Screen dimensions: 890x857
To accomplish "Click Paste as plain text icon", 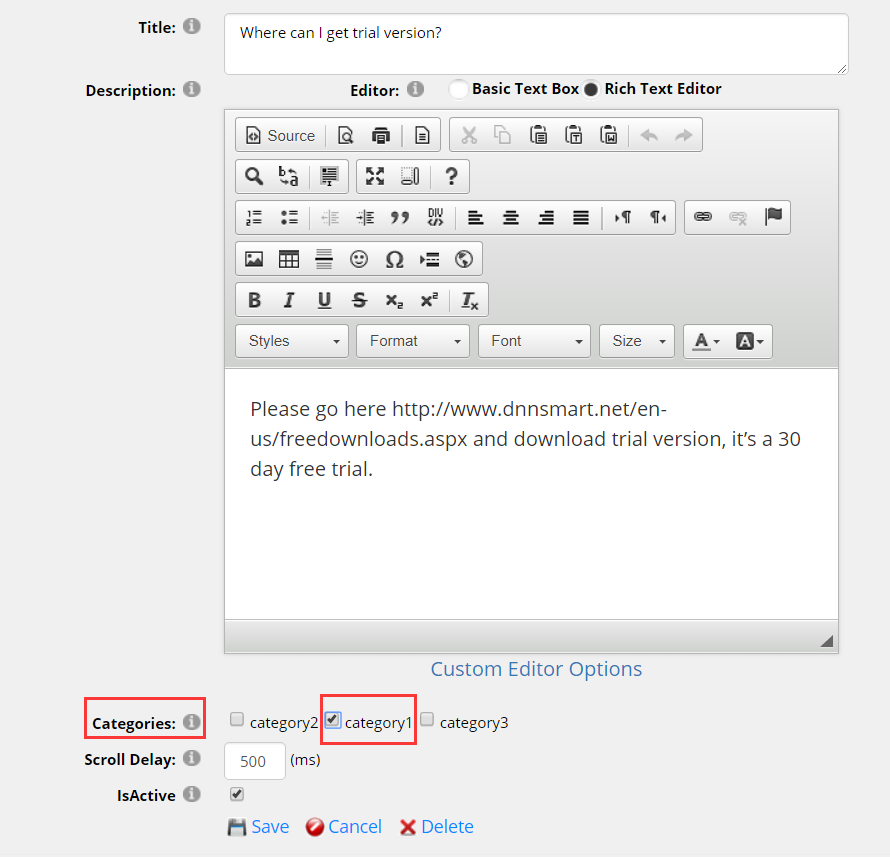I will point(573,135).
